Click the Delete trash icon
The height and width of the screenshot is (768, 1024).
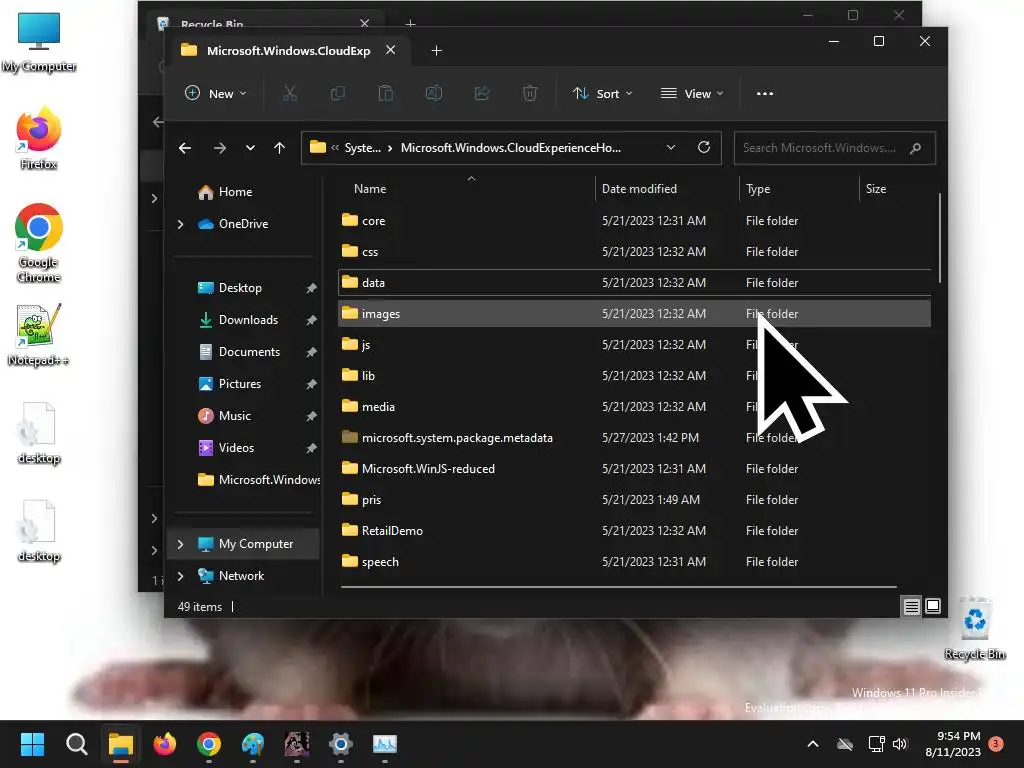click(530, 93)
